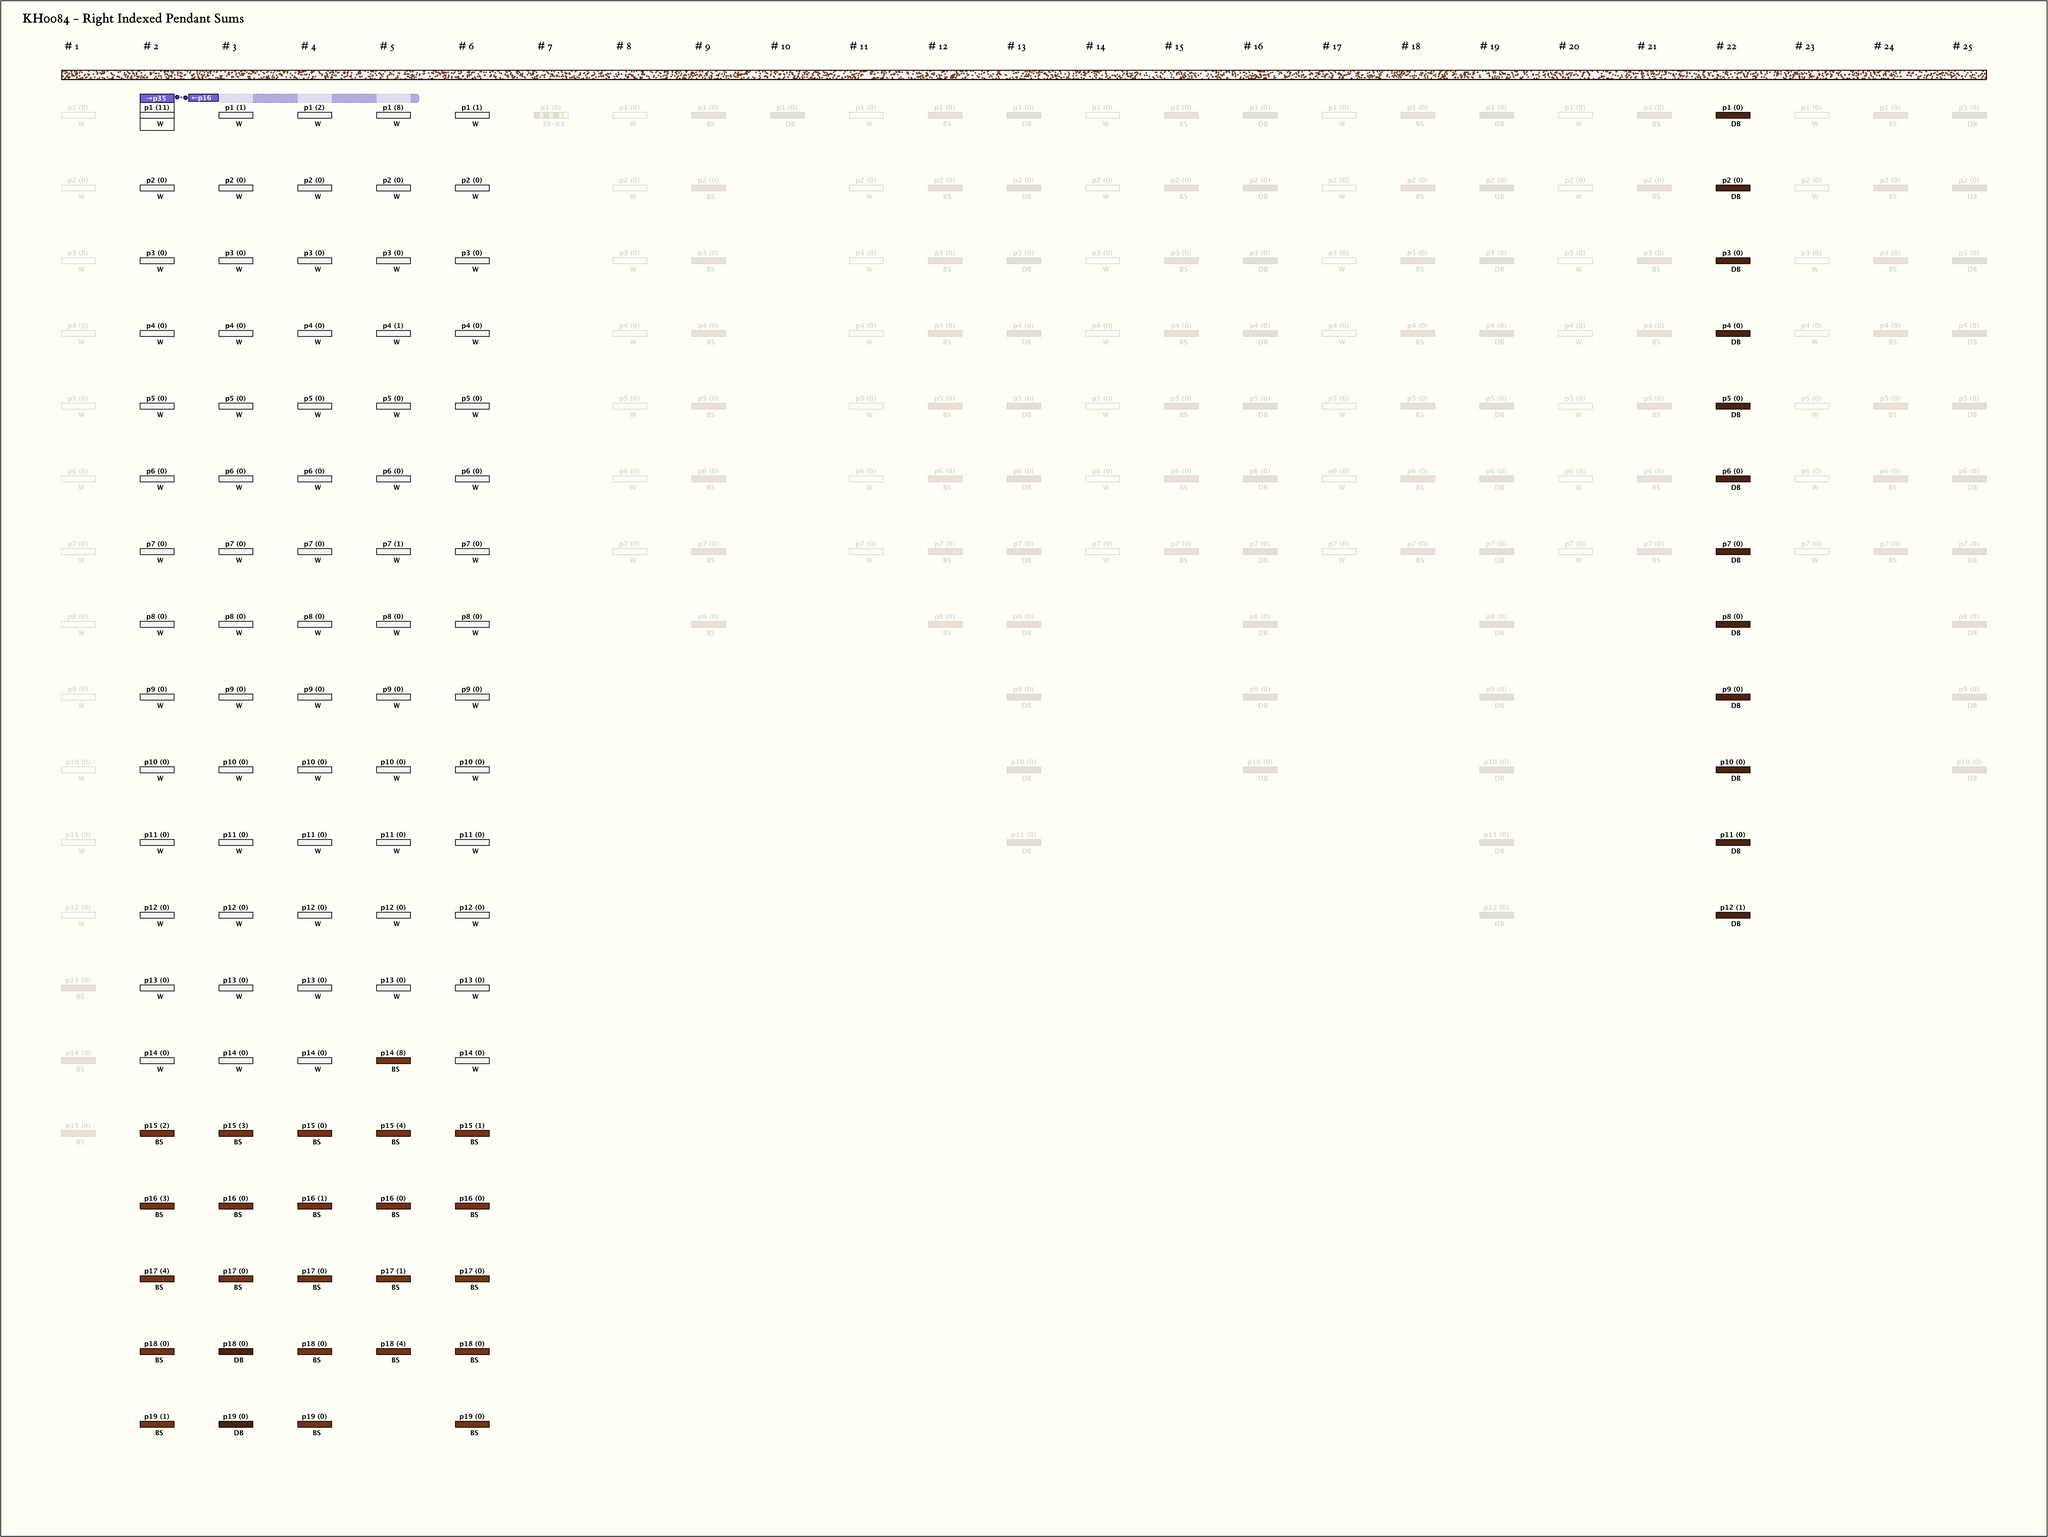Select the faded SY-KB pendant in column 7
This screenshot has height=1537, width=2048.
coord(551,115)
